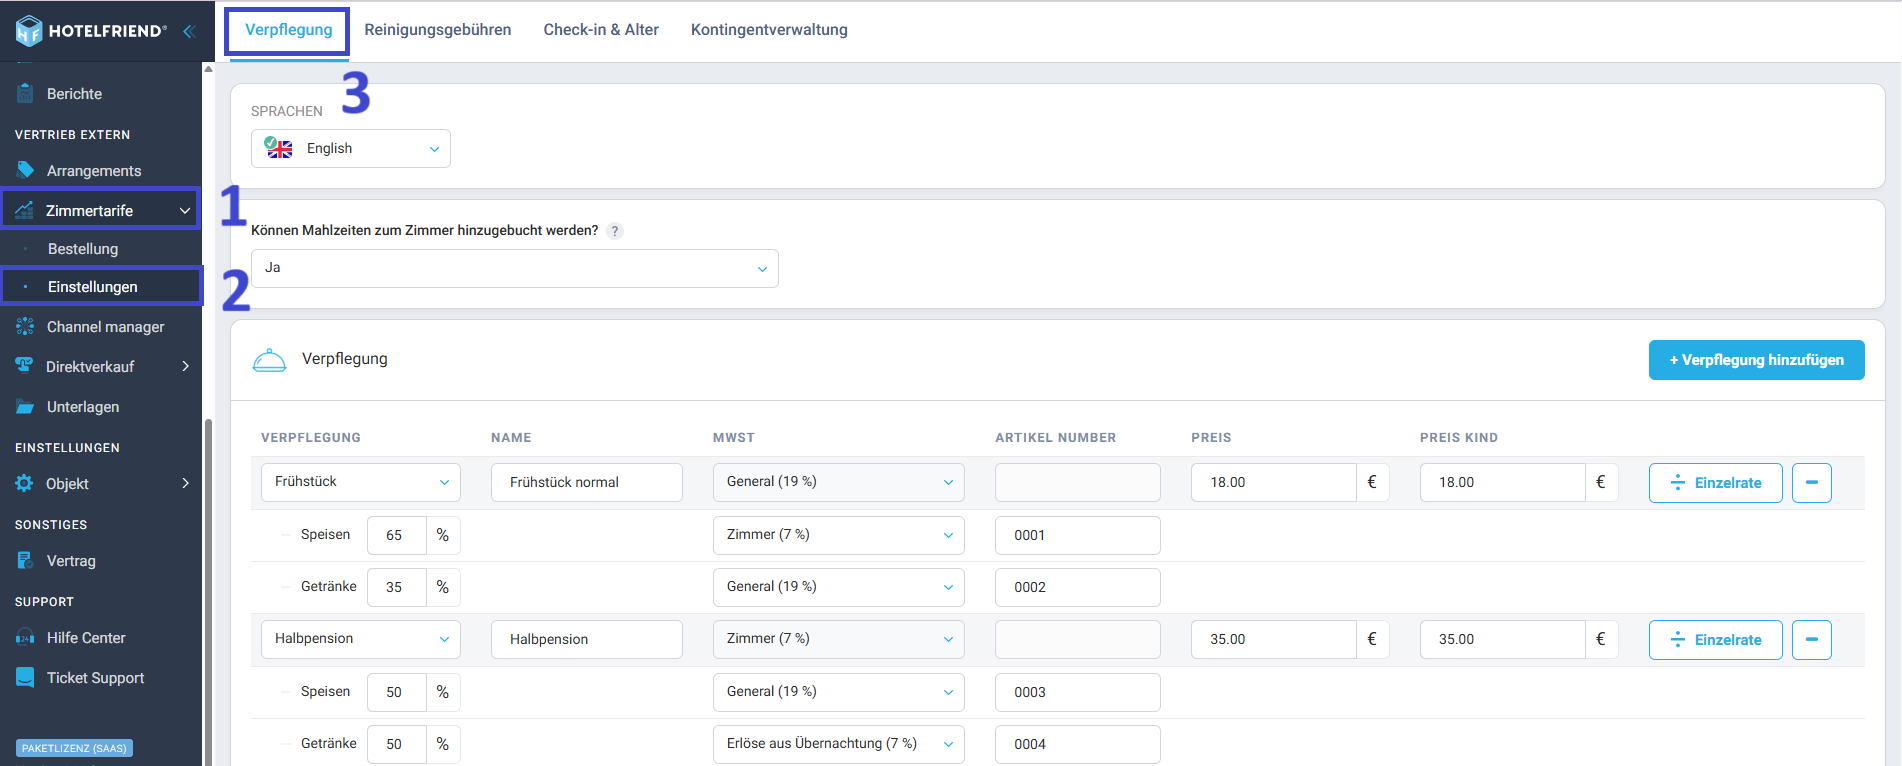Viewport: 1902px width, 766px height.
Task: Click the Unterlagen folder icon
Action: point(25,406)
